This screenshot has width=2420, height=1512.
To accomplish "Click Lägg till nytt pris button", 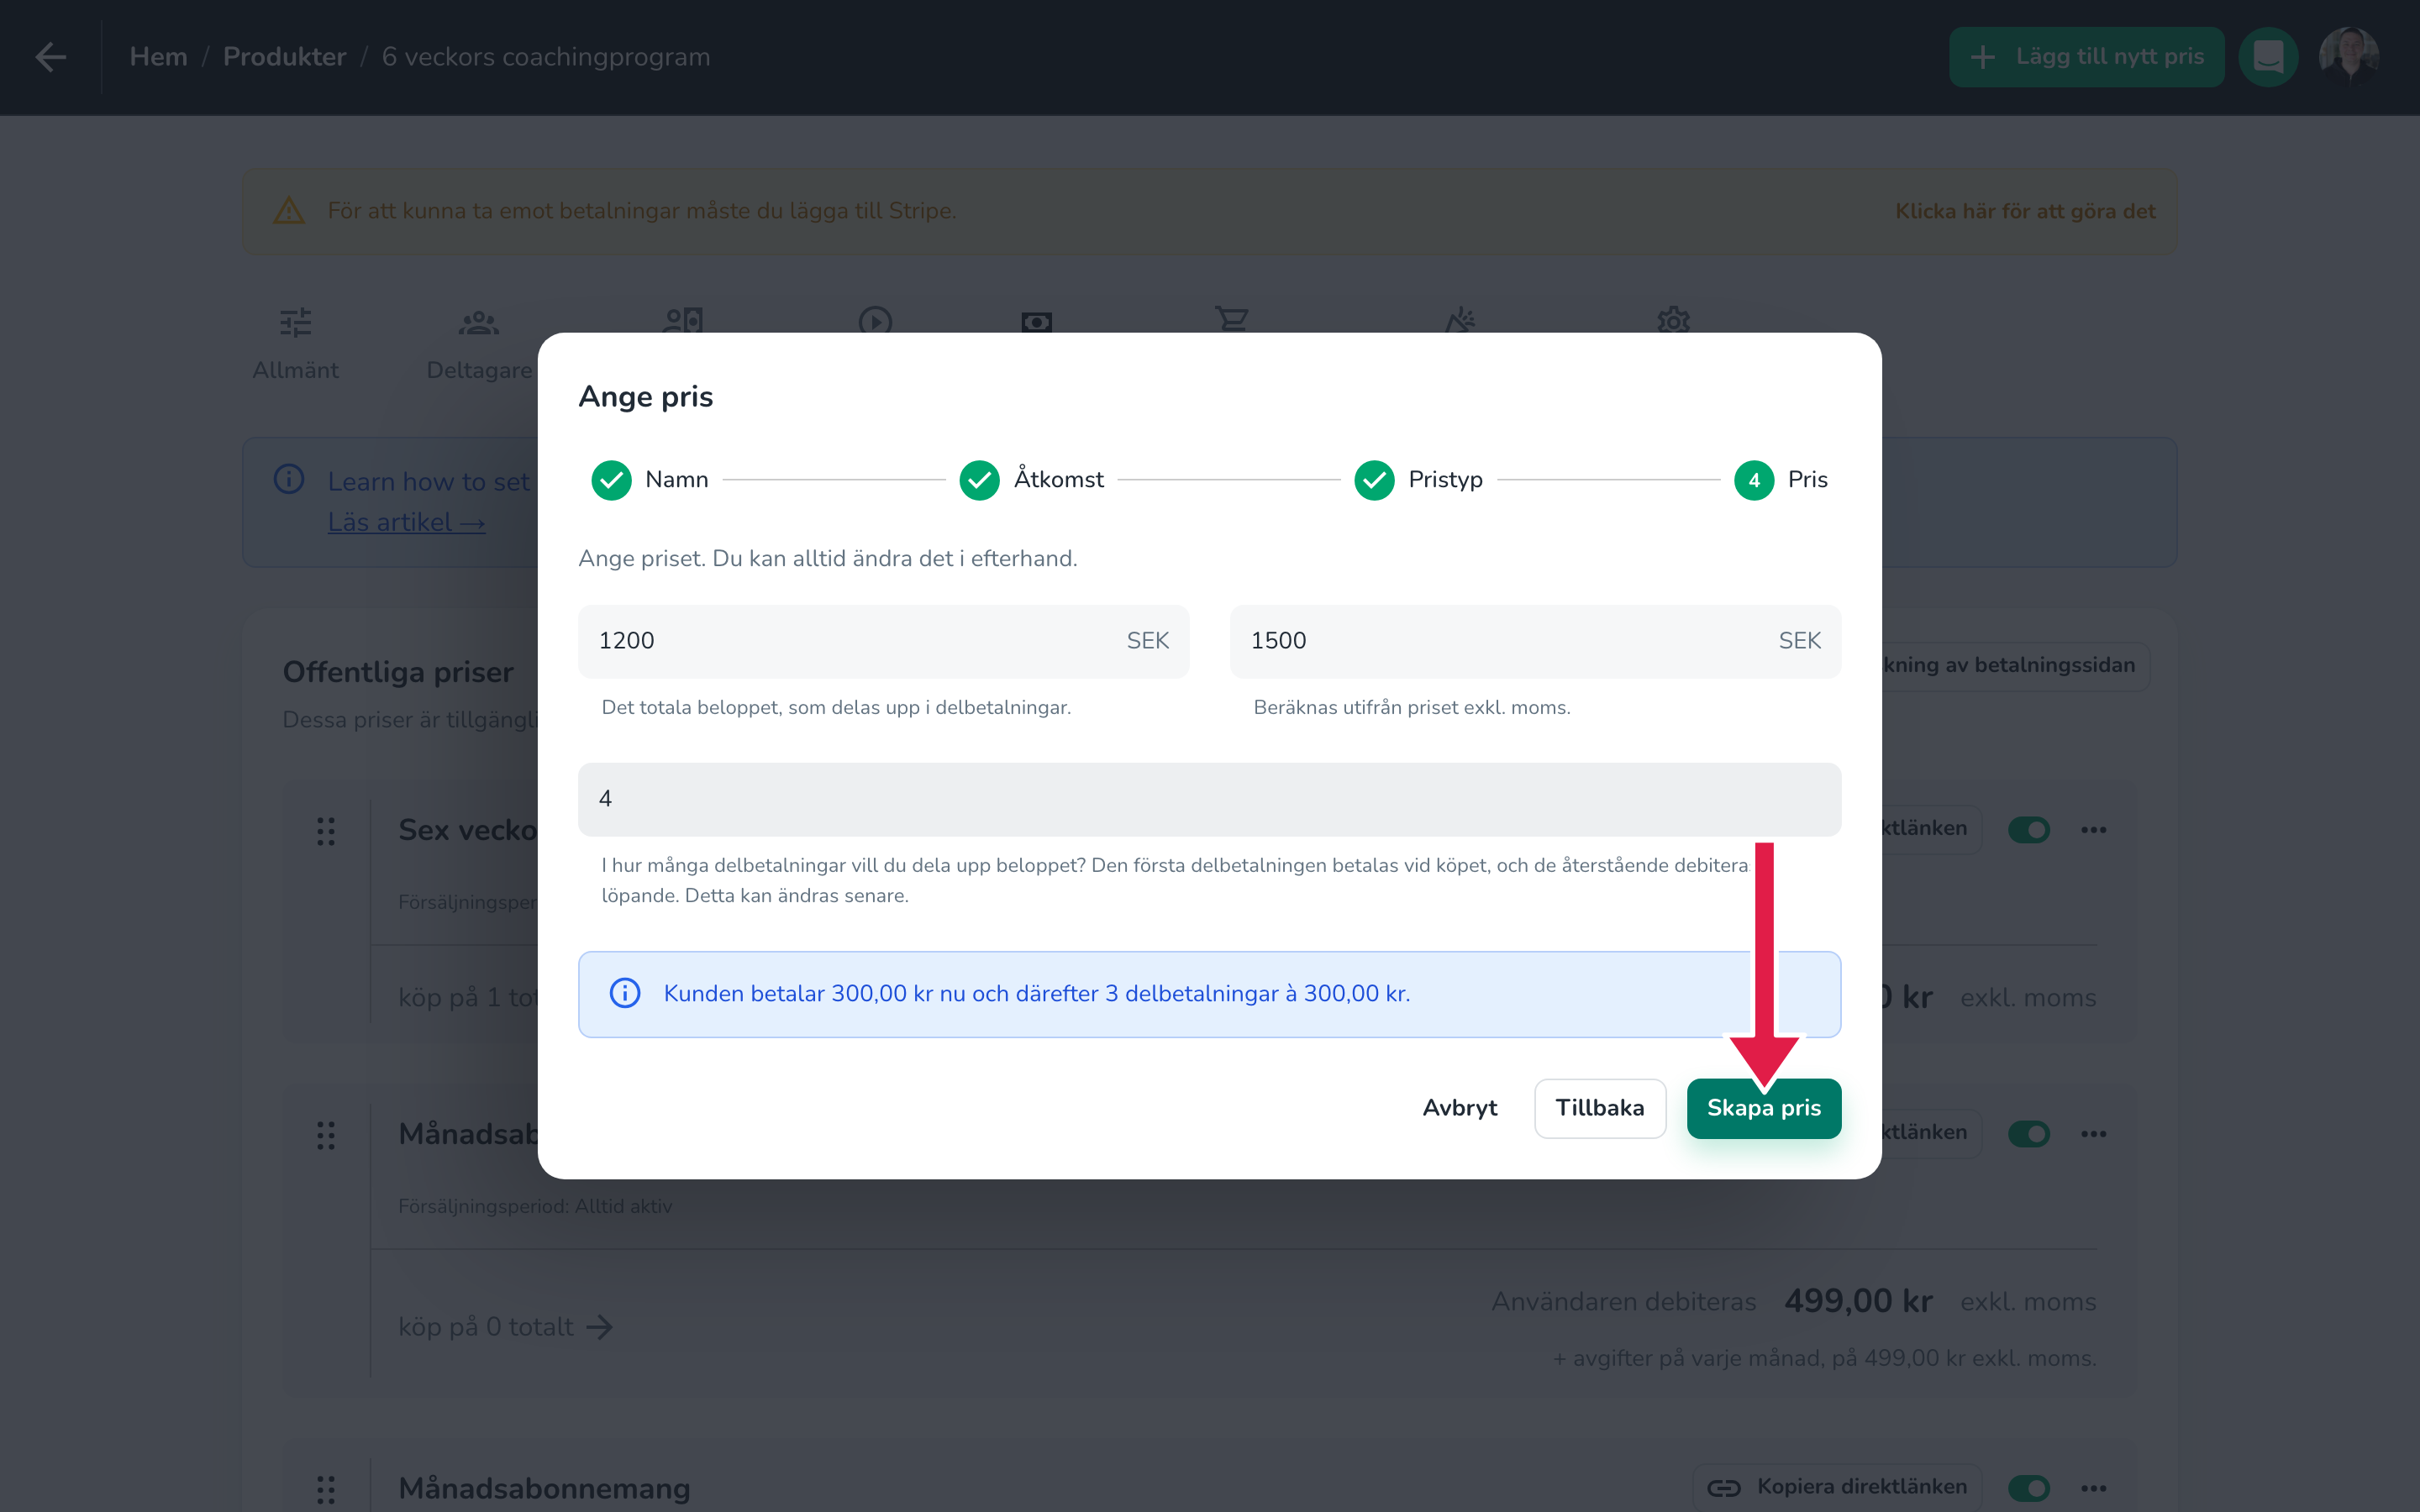I will point(2086,57).
